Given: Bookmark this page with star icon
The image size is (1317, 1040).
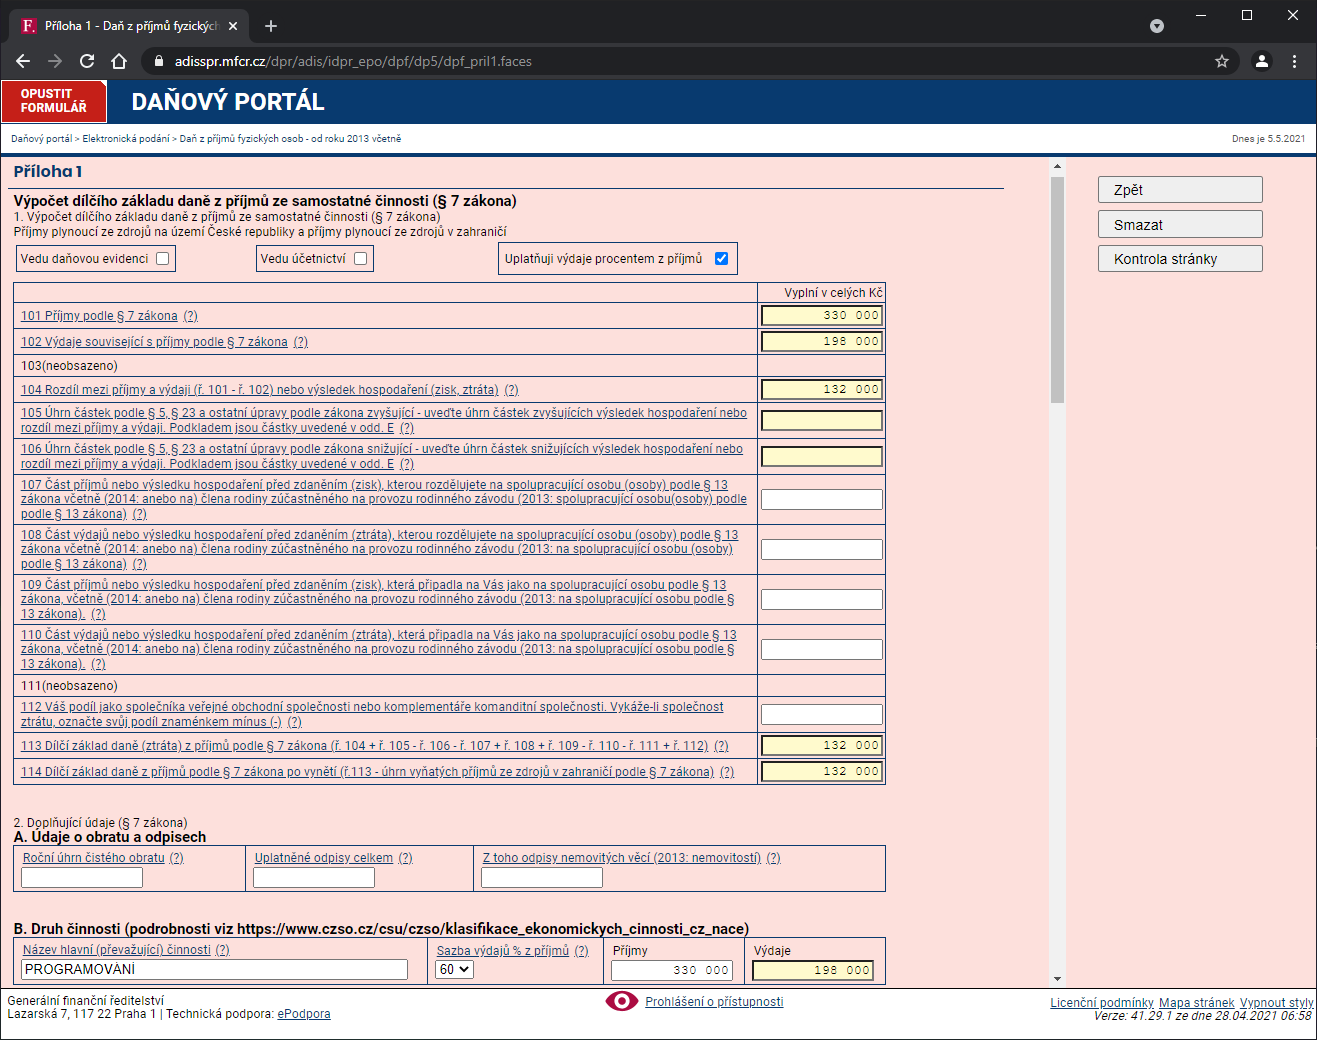Looking at the screenshot, I should point(1221,61).
